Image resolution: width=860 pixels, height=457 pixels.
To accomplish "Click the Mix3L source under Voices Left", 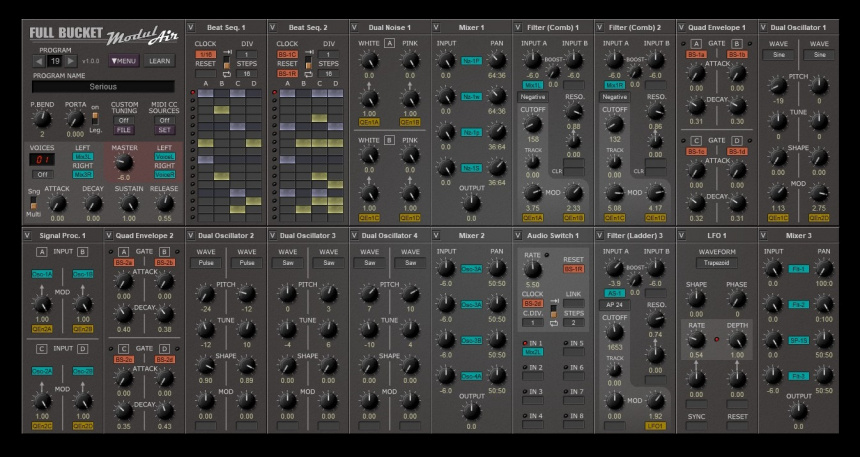I will tap(83, 156).
